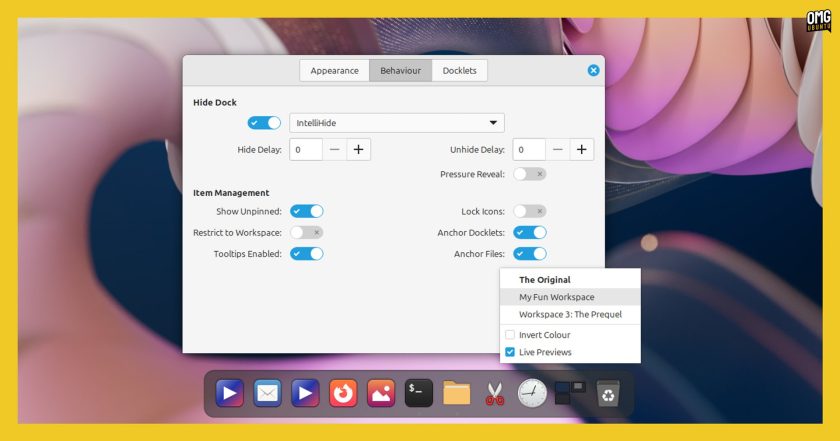840x441 pixels.
Task: Open the image viewer photo icon in dock
Action: point(381,393)
